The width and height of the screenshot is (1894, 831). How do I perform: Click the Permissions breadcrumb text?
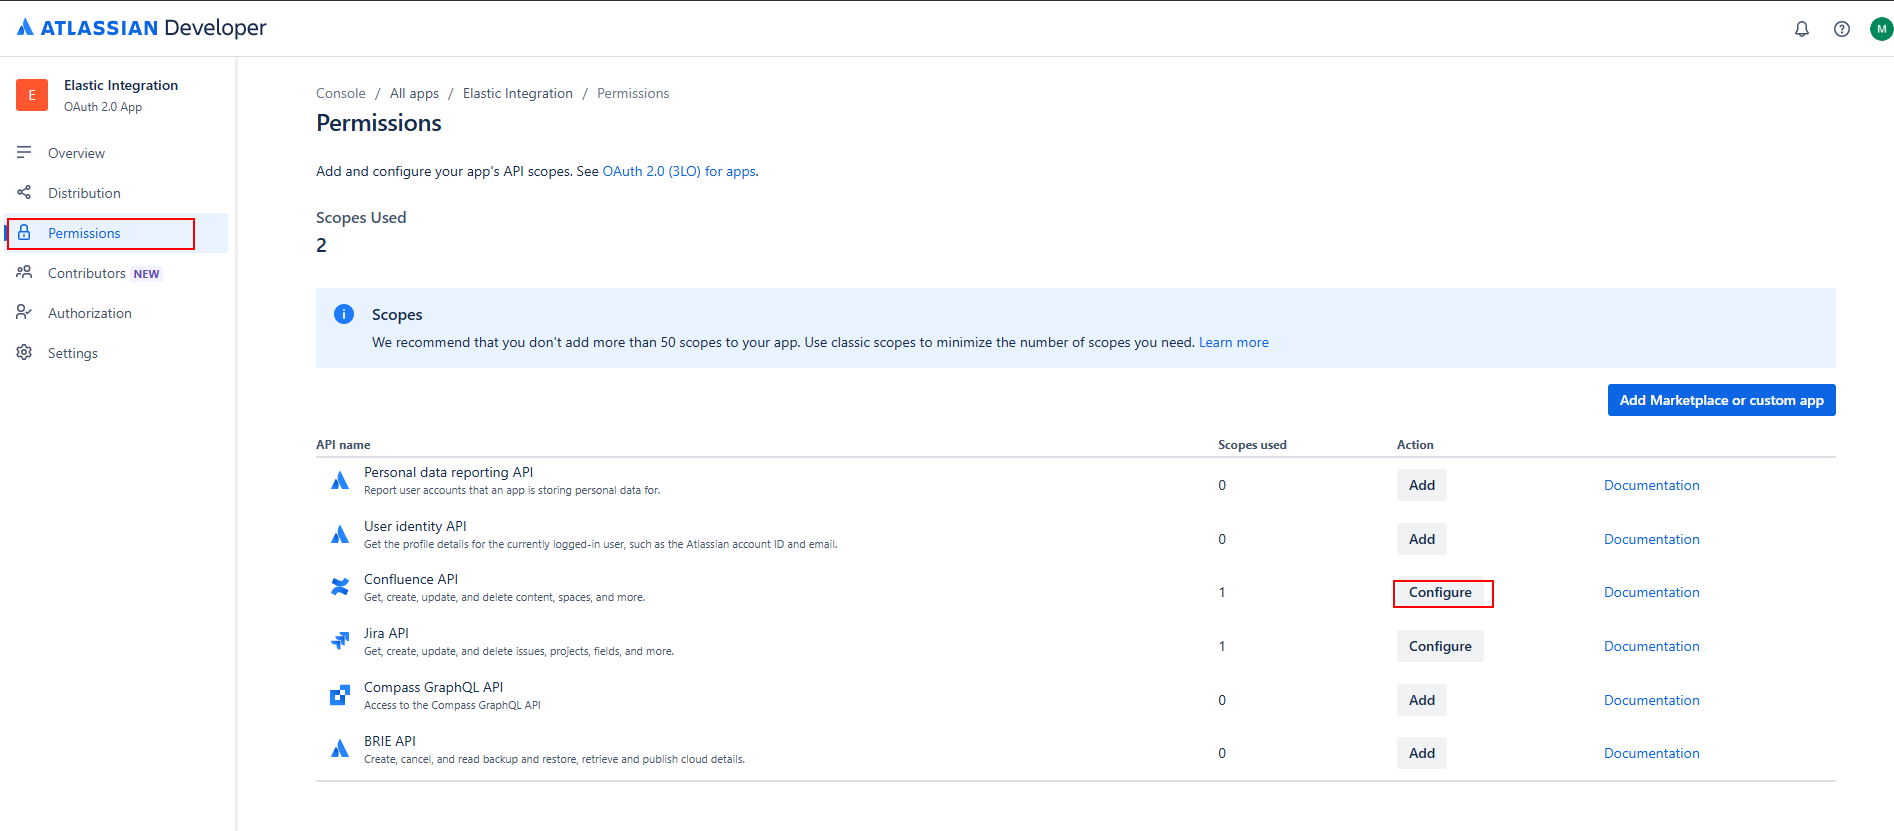633,93
